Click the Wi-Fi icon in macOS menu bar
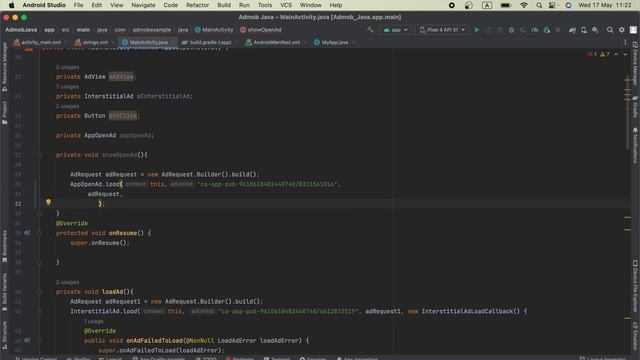Image resolution: width=640 pixels, height=360 pixels. (524, 5)
